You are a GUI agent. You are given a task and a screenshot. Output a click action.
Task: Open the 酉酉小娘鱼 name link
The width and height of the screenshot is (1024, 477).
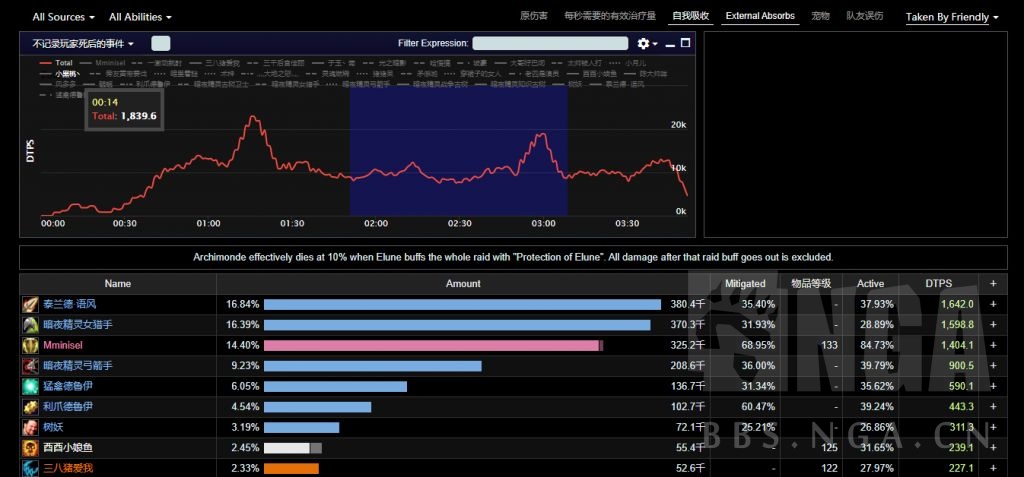click(68, 448)
